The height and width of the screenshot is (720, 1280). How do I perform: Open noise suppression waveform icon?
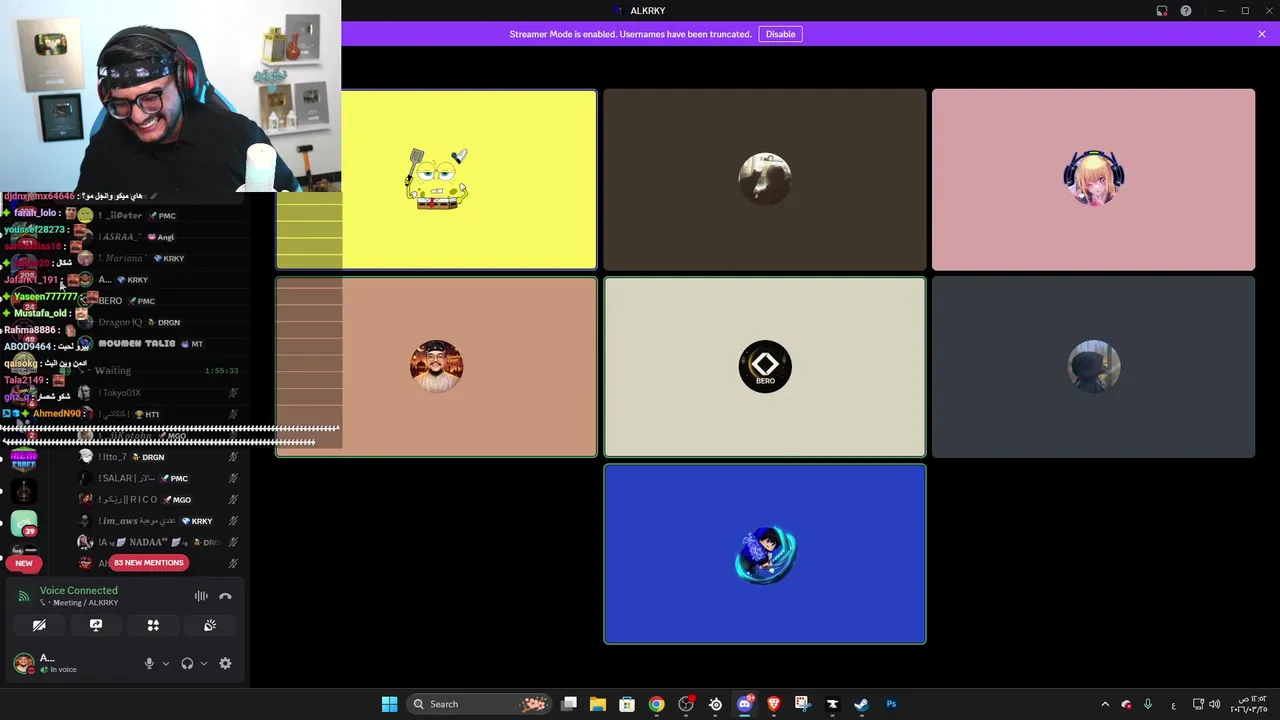(x=201, y=596)
